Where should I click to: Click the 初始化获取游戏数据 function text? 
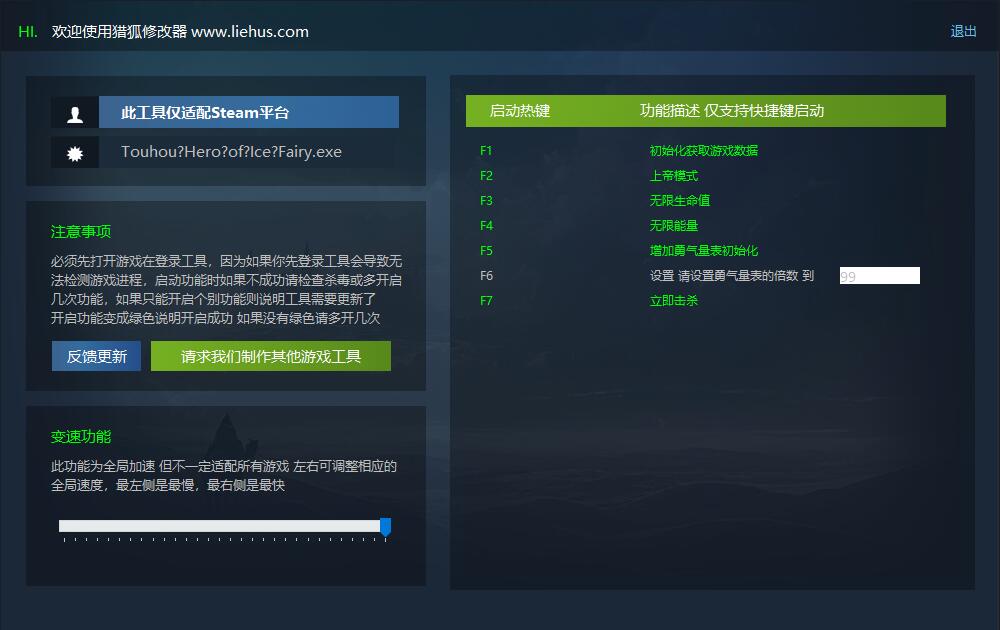click(x=703, y=150)
